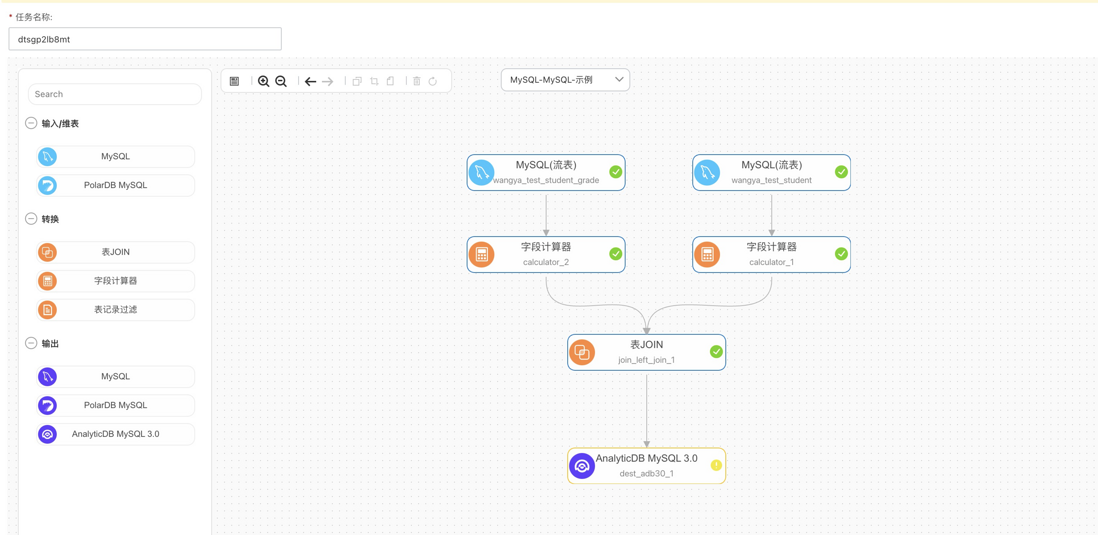
Task: Click the Search field in component panel
Action: pyautogui.click(x=115, y=94)
